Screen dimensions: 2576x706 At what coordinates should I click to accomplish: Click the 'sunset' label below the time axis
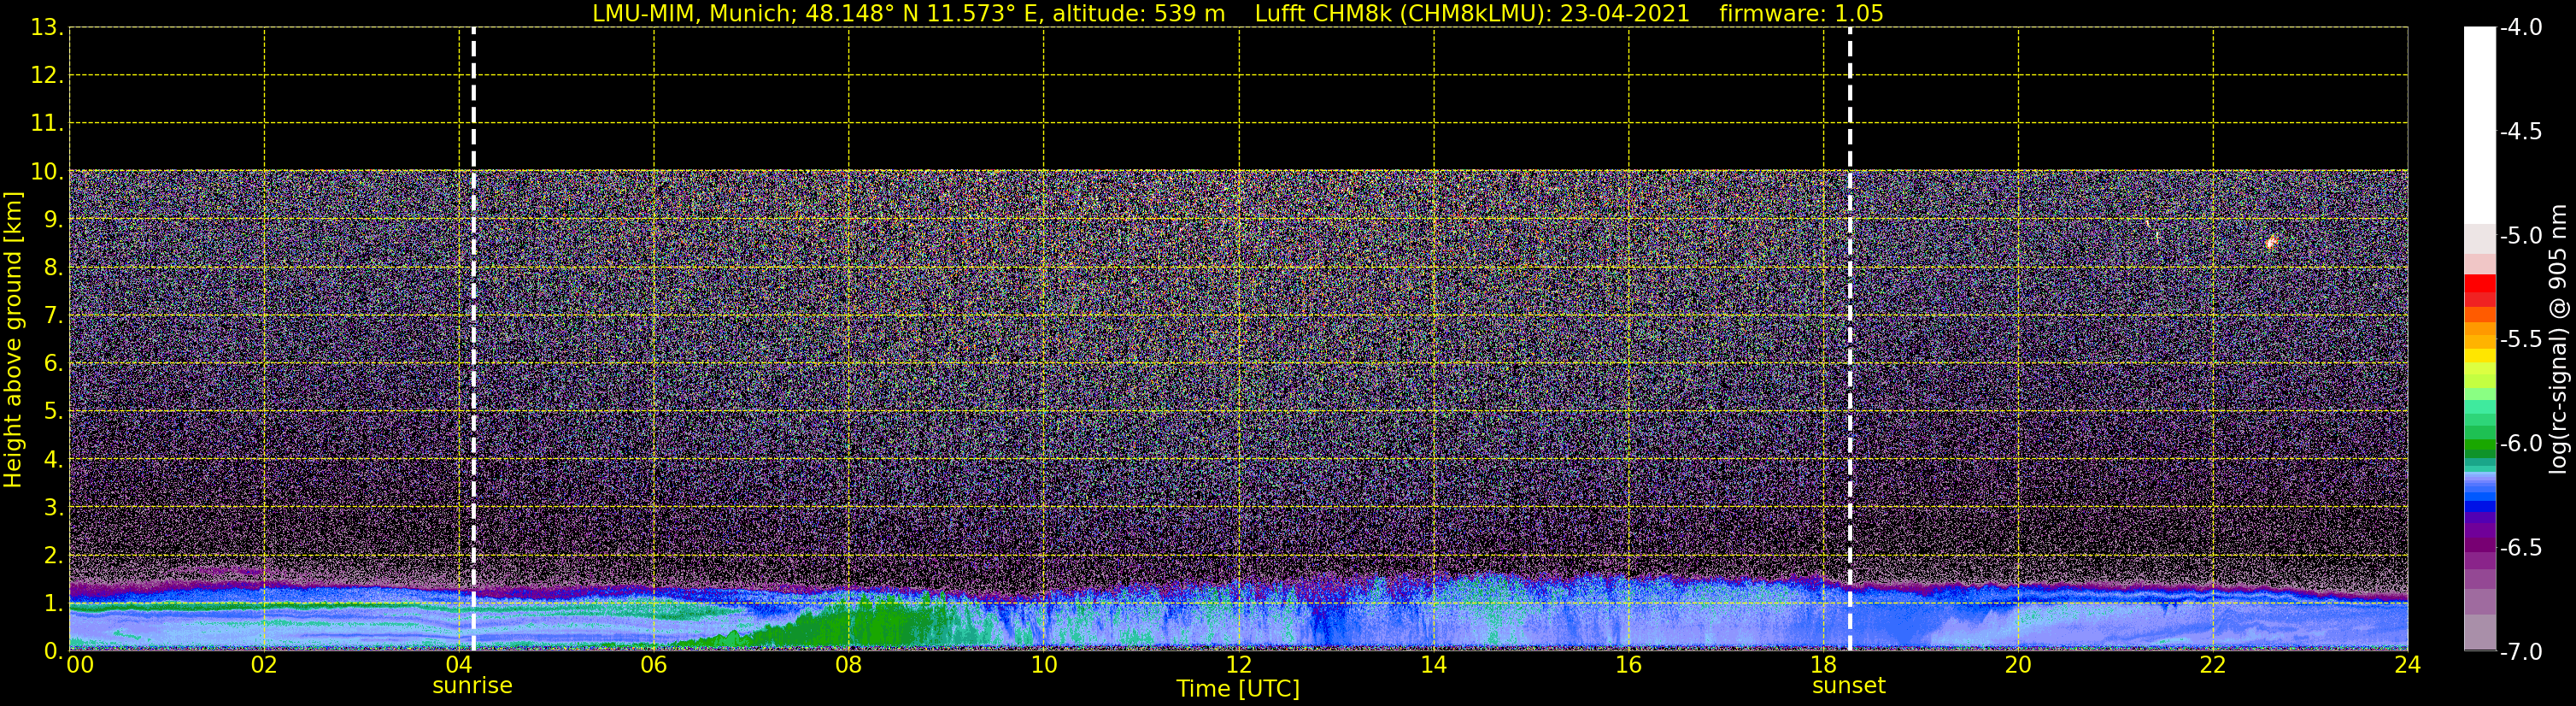point(1849,686)
